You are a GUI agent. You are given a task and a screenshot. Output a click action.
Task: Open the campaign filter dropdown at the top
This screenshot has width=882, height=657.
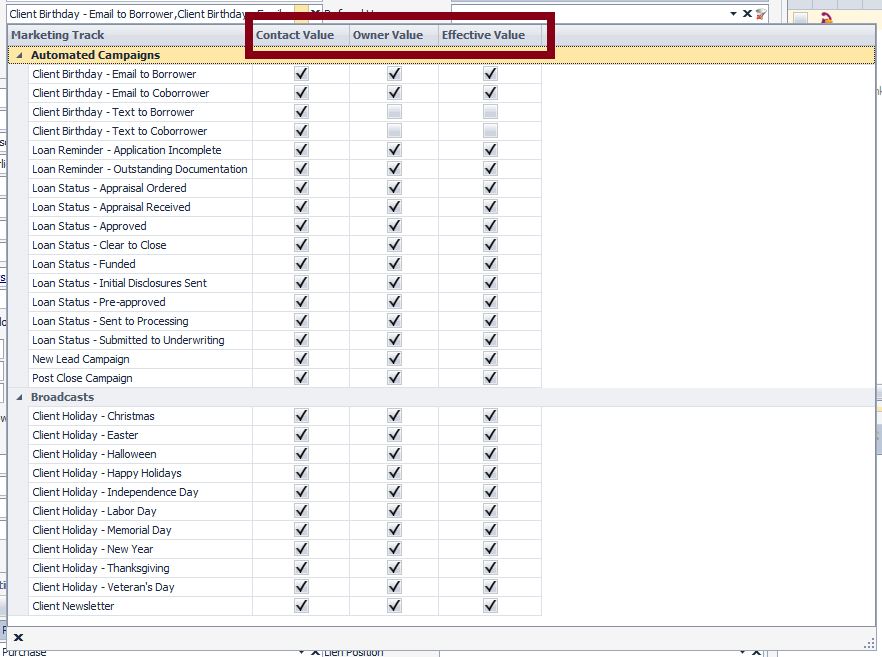pyautogui.click(x=732, y=13)
